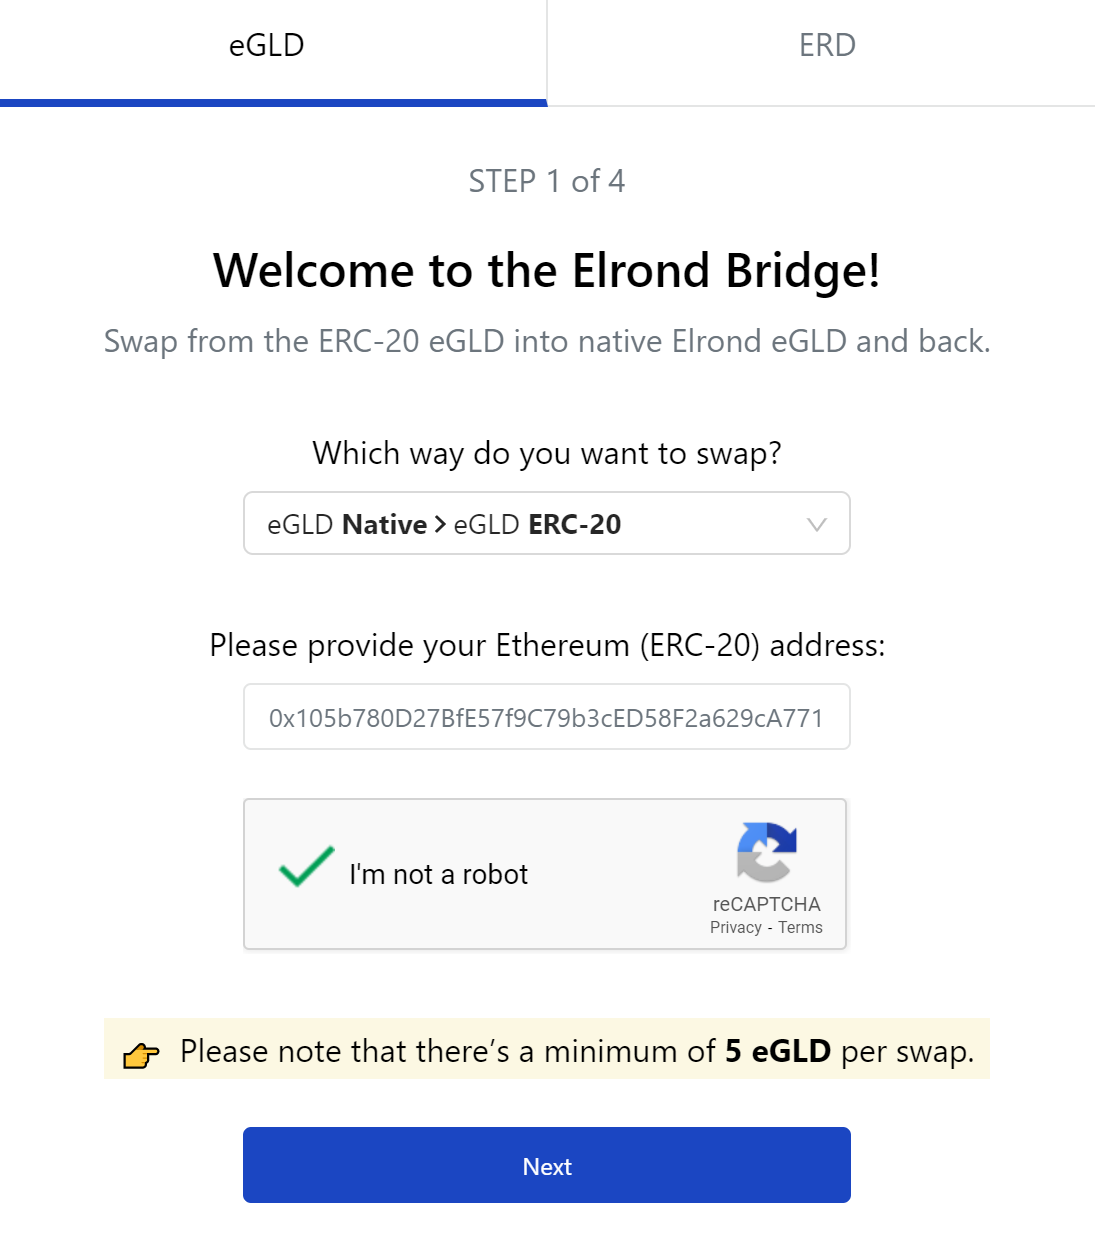
Task: Click the "I'm not a robot" label
Action: 438,874
